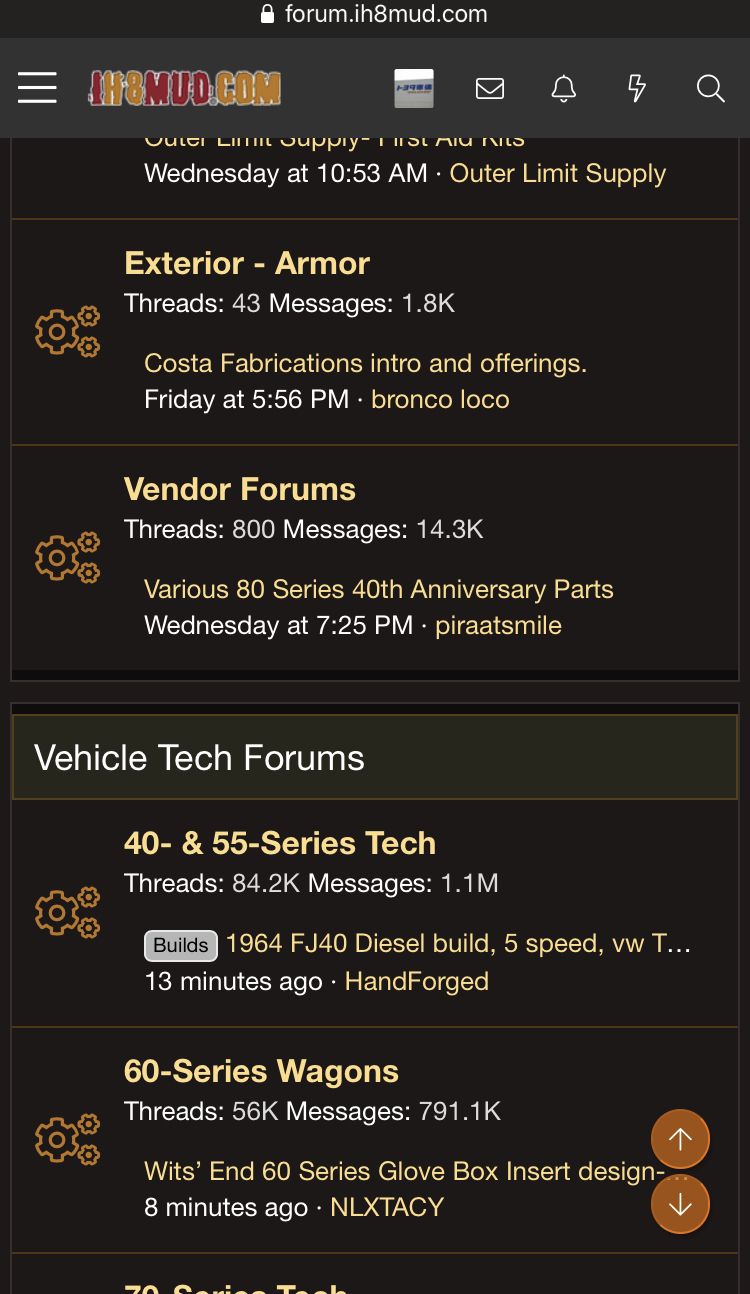
Task: View user profile piraatsmile
Action: pos(498,625)
